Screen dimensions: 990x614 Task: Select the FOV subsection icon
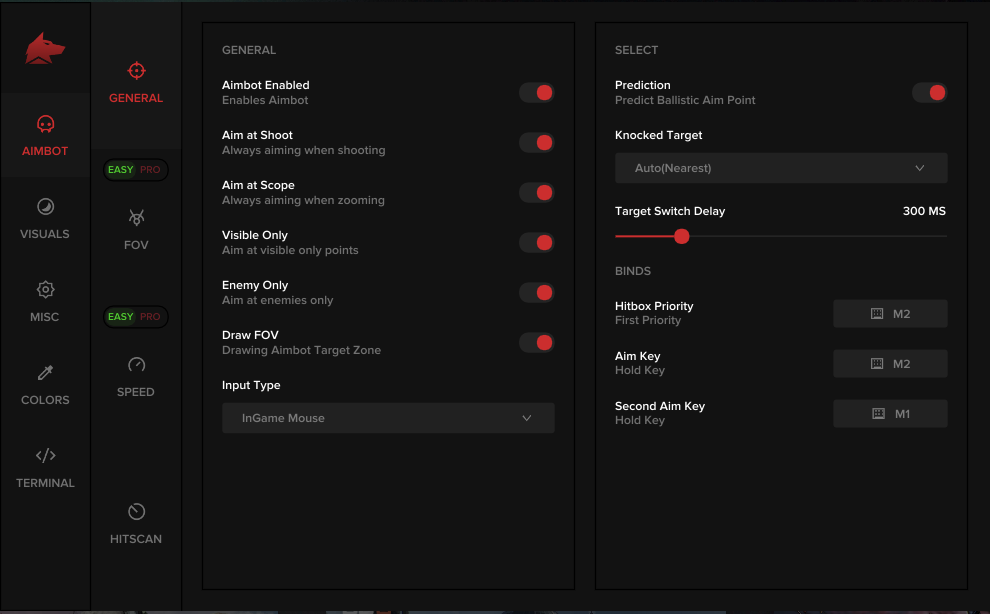click(x=135, y=228)
